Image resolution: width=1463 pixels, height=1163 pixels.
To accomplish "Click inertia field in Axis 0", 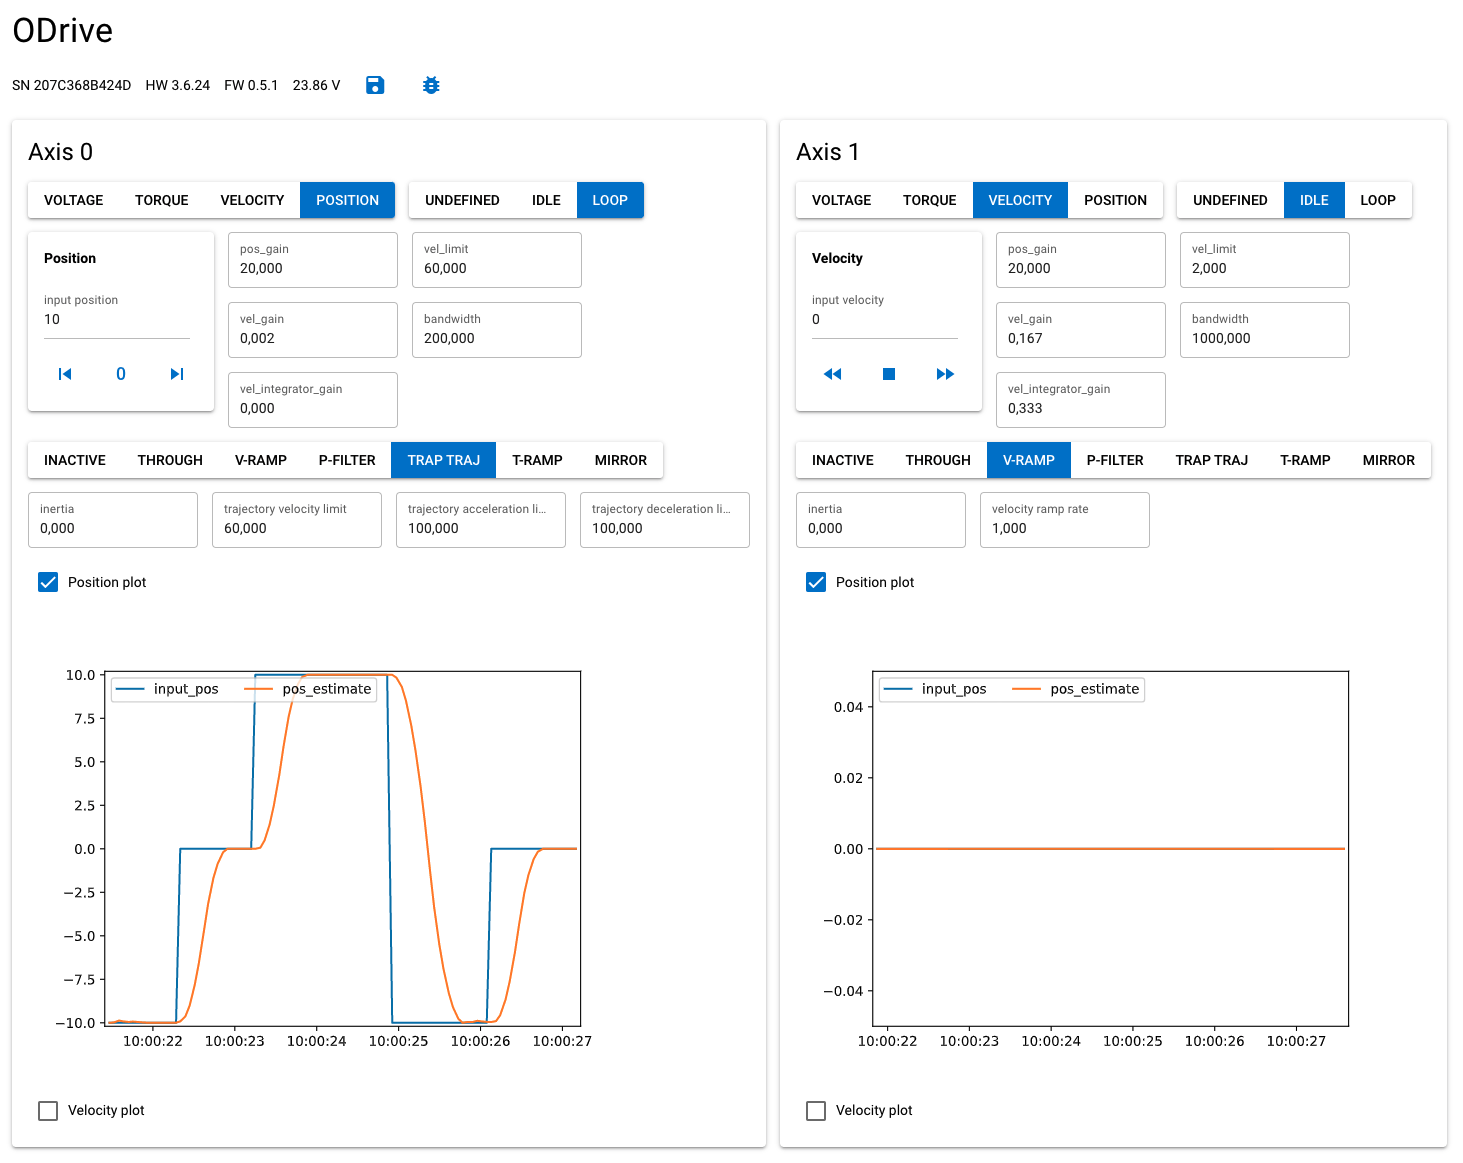I will click(113, 520).
